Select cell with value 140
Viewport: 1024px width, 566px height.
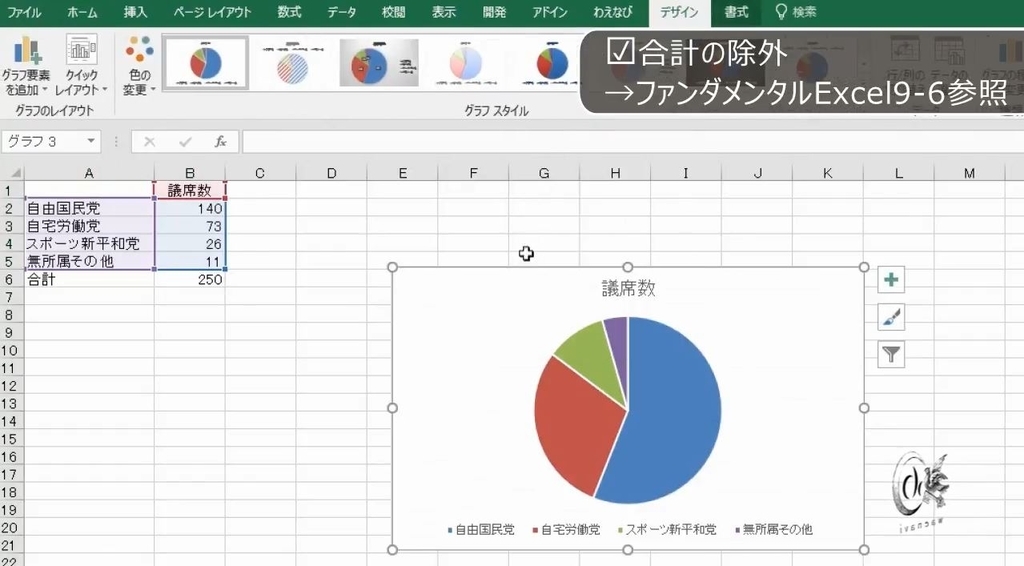(190, 208)
